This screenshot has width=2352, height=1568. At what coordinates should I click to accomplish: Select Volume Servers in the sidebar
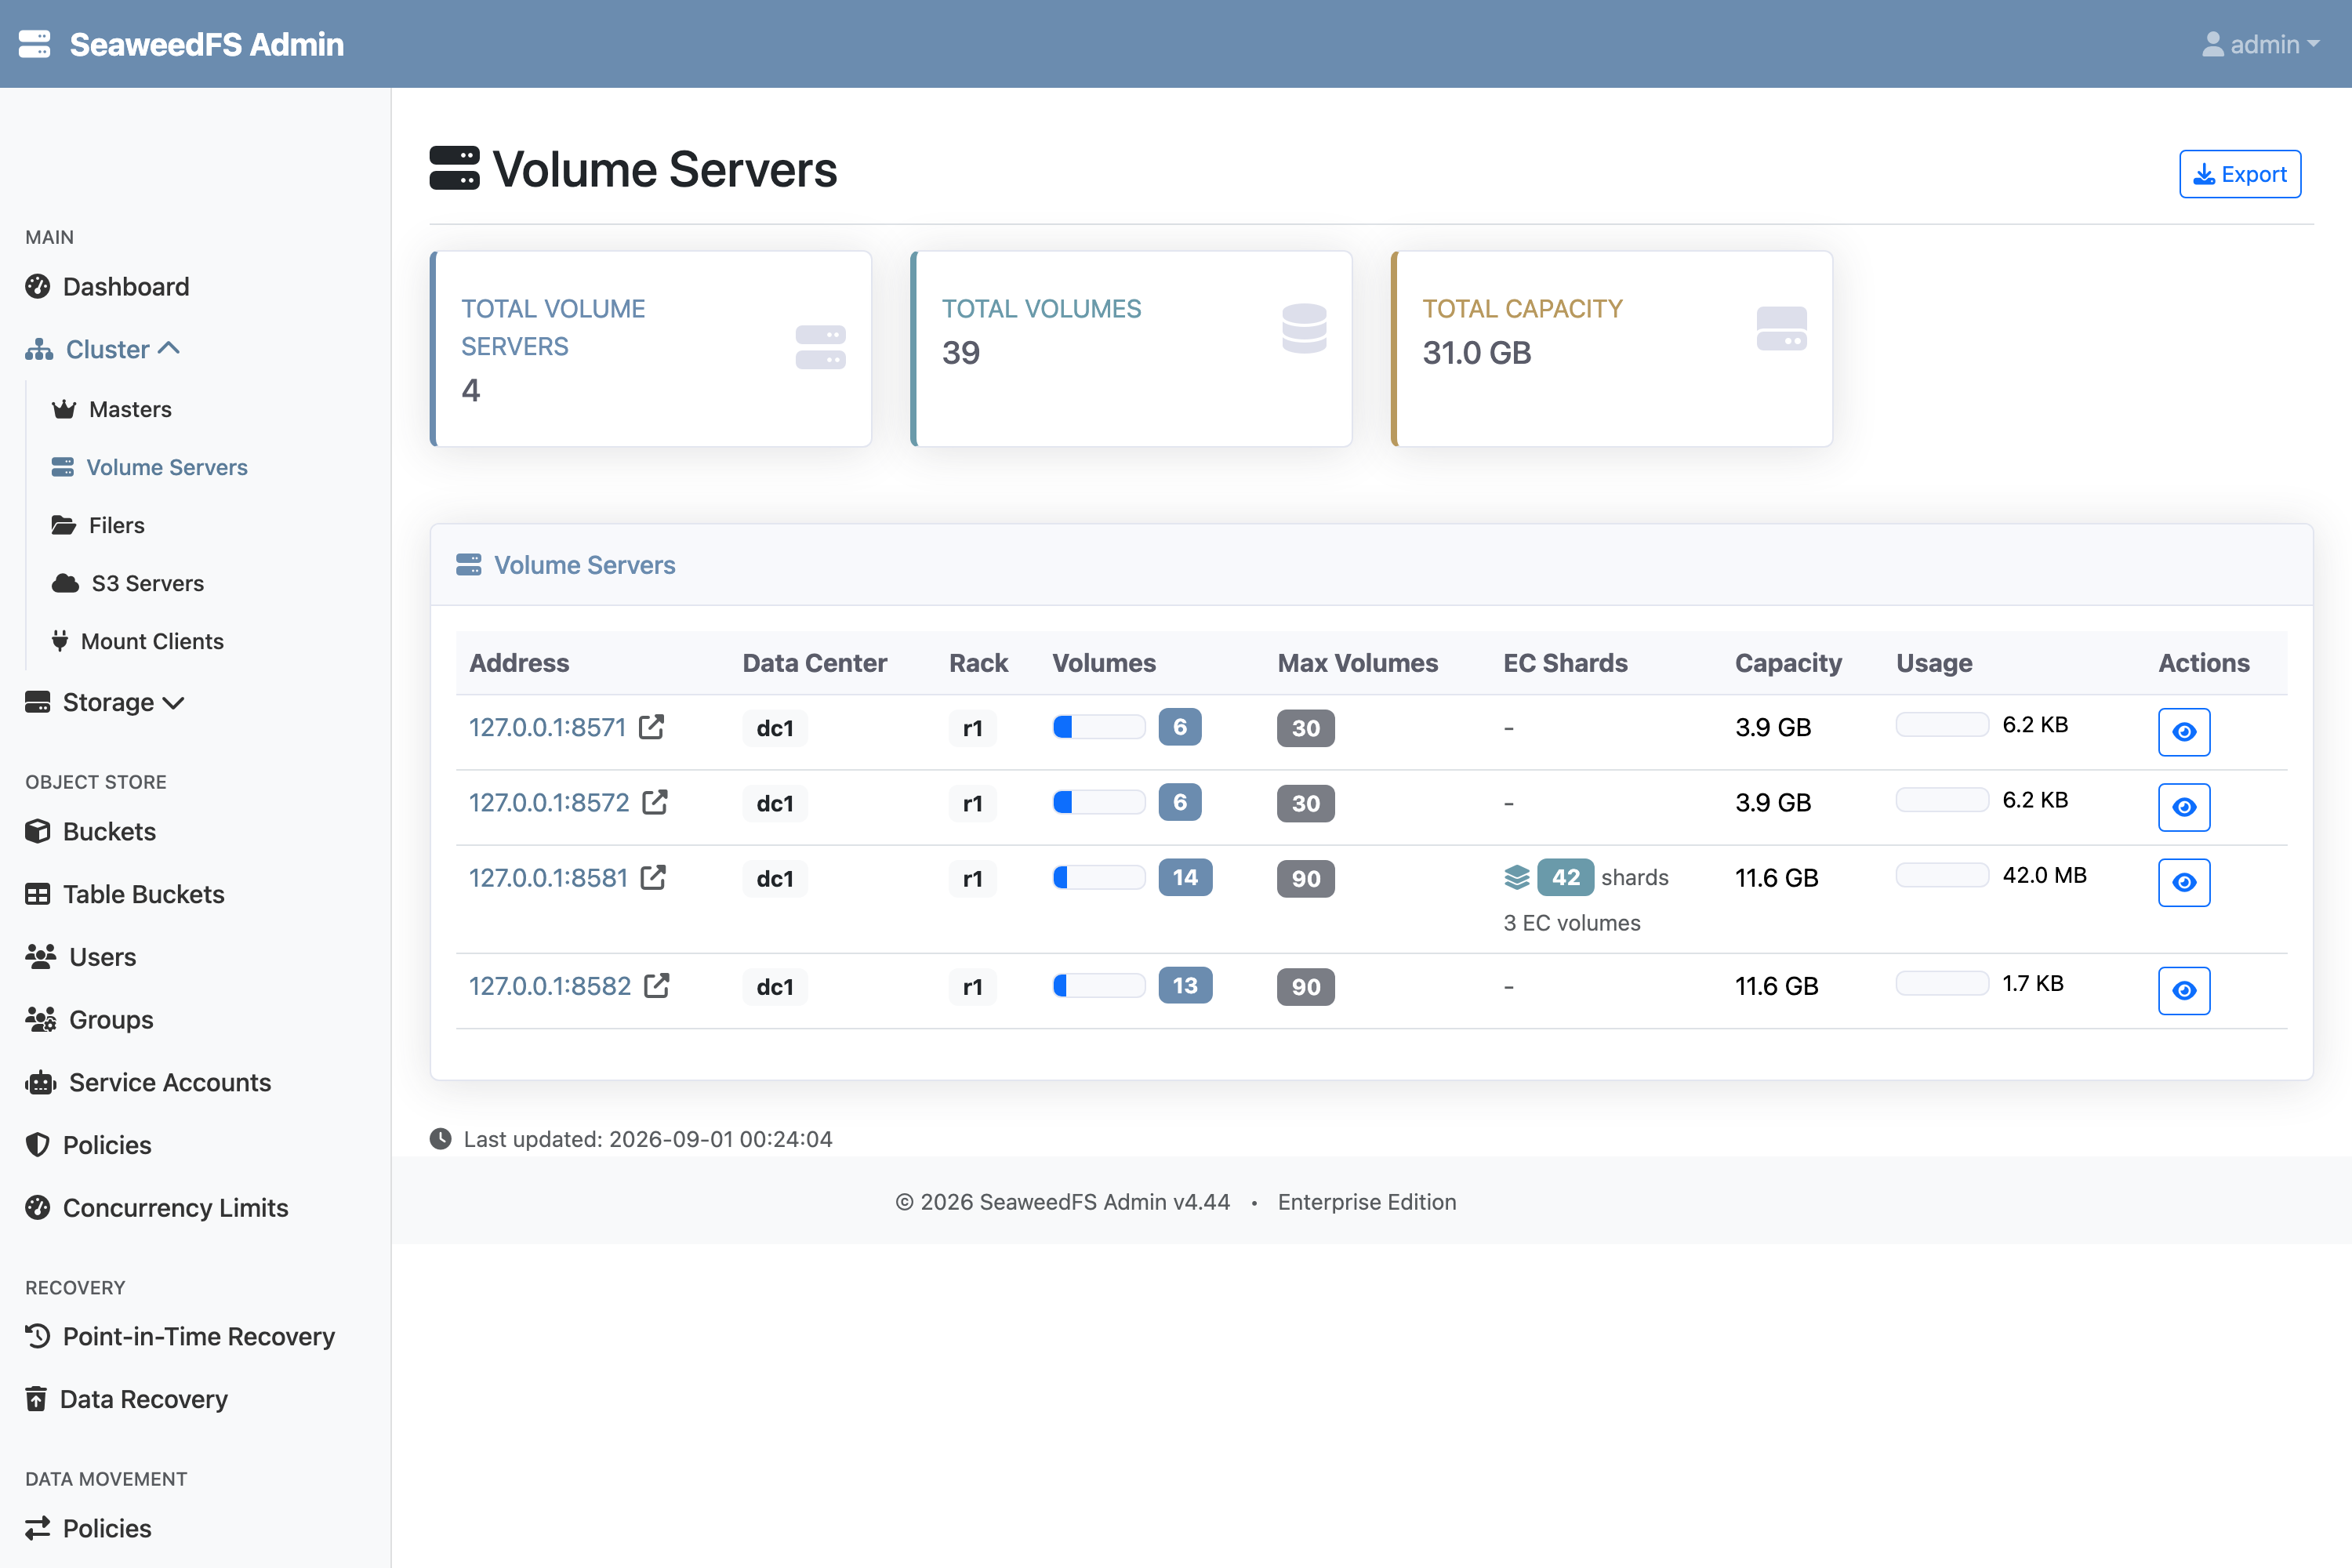click(149, 467)
